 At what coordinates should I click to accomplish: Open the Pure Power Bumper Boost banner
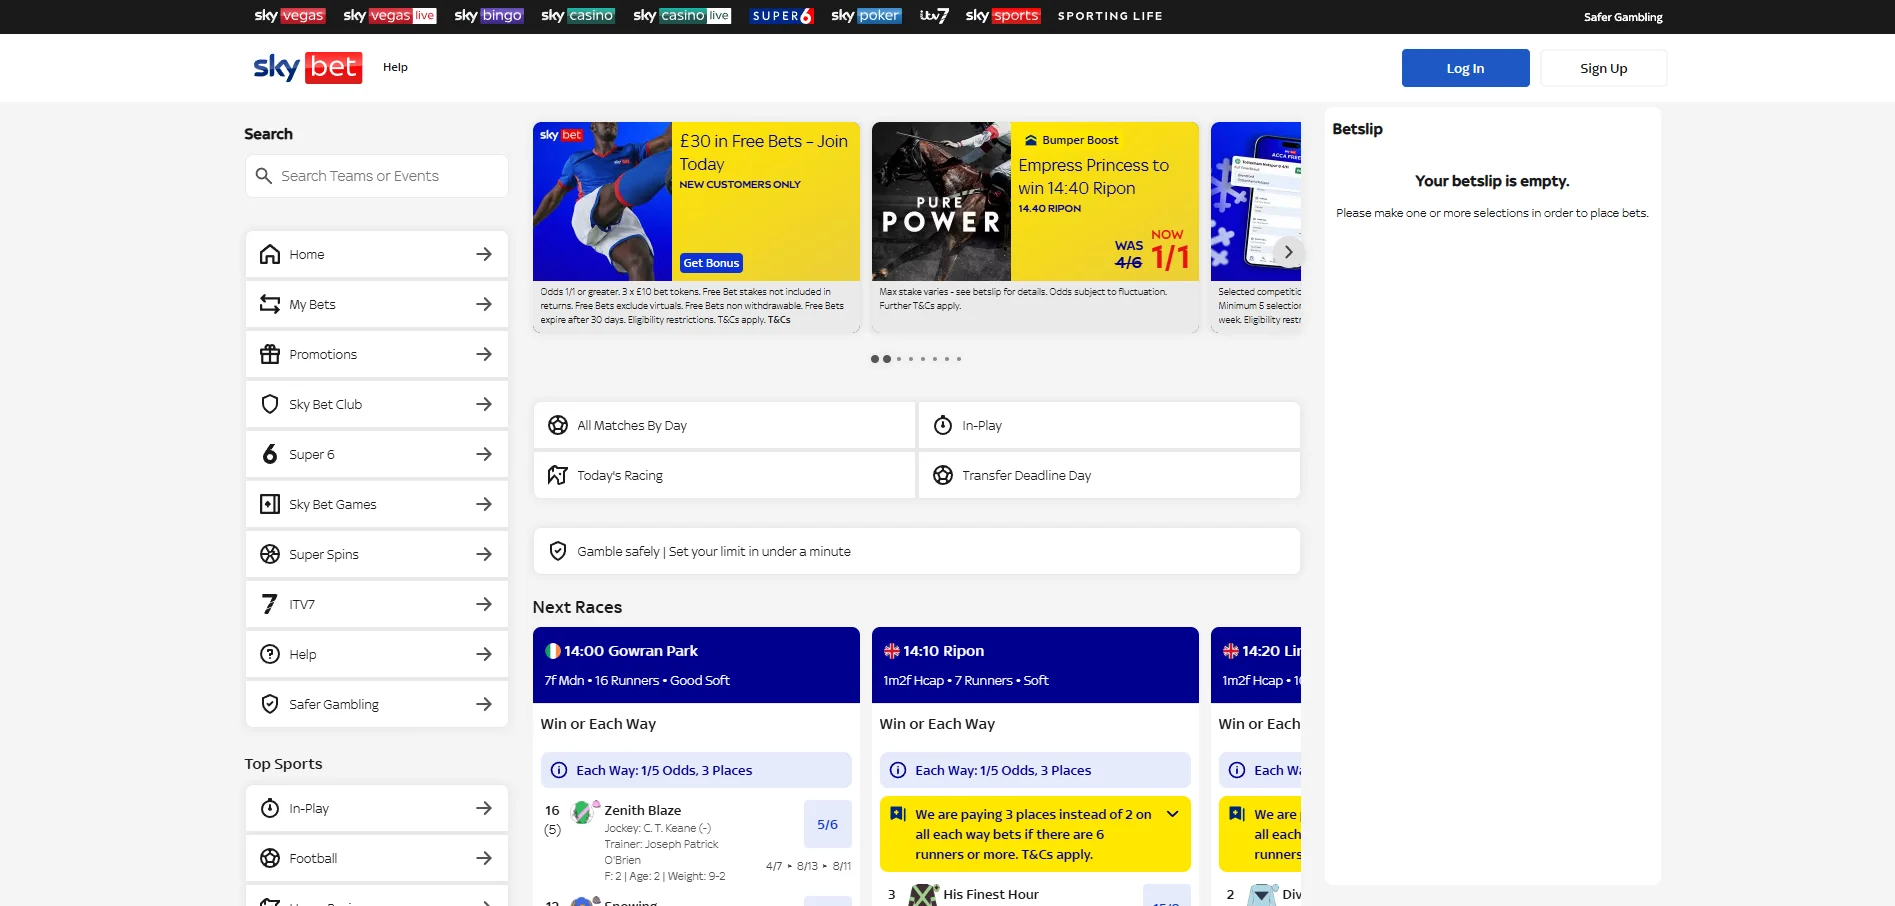[1035, 201]
